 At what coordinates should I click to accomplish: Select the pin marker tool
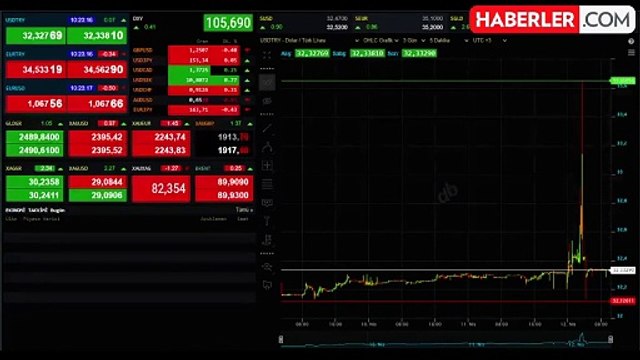(267, 221)
